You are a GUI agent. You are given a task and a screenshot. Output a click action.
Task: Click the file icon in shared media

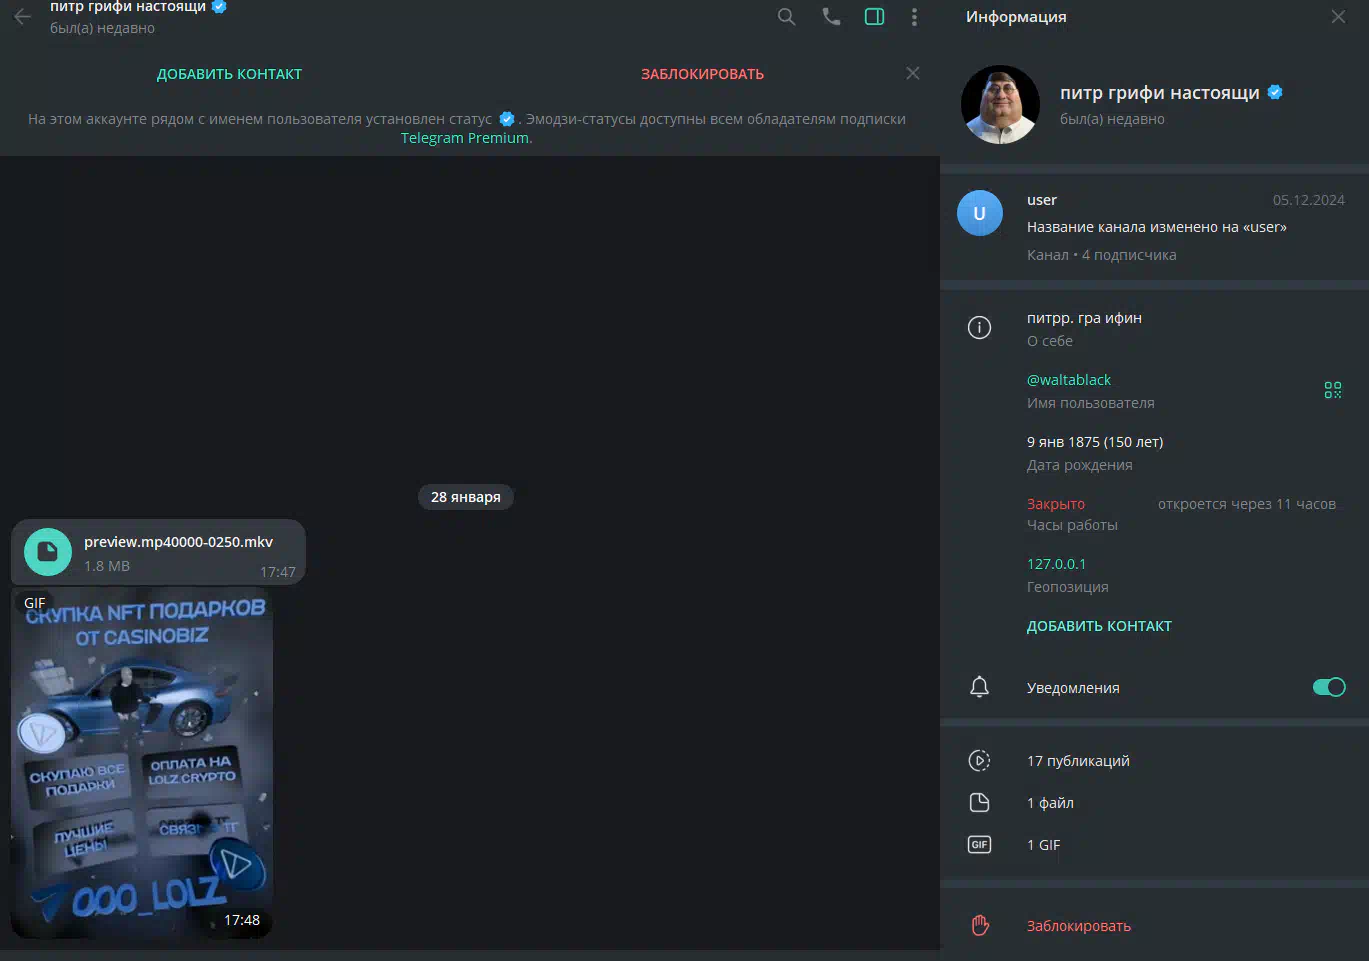pyautogui.click(x=980, y=803)
